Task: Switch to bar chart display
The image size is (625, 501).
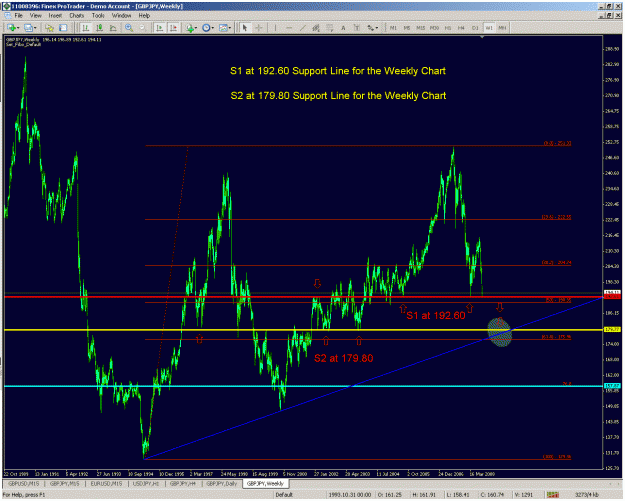Action: point(85,28)
